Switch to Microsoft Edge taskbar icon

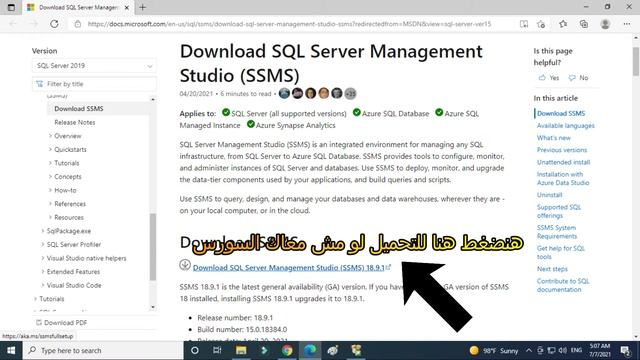(x=310, y=350)
